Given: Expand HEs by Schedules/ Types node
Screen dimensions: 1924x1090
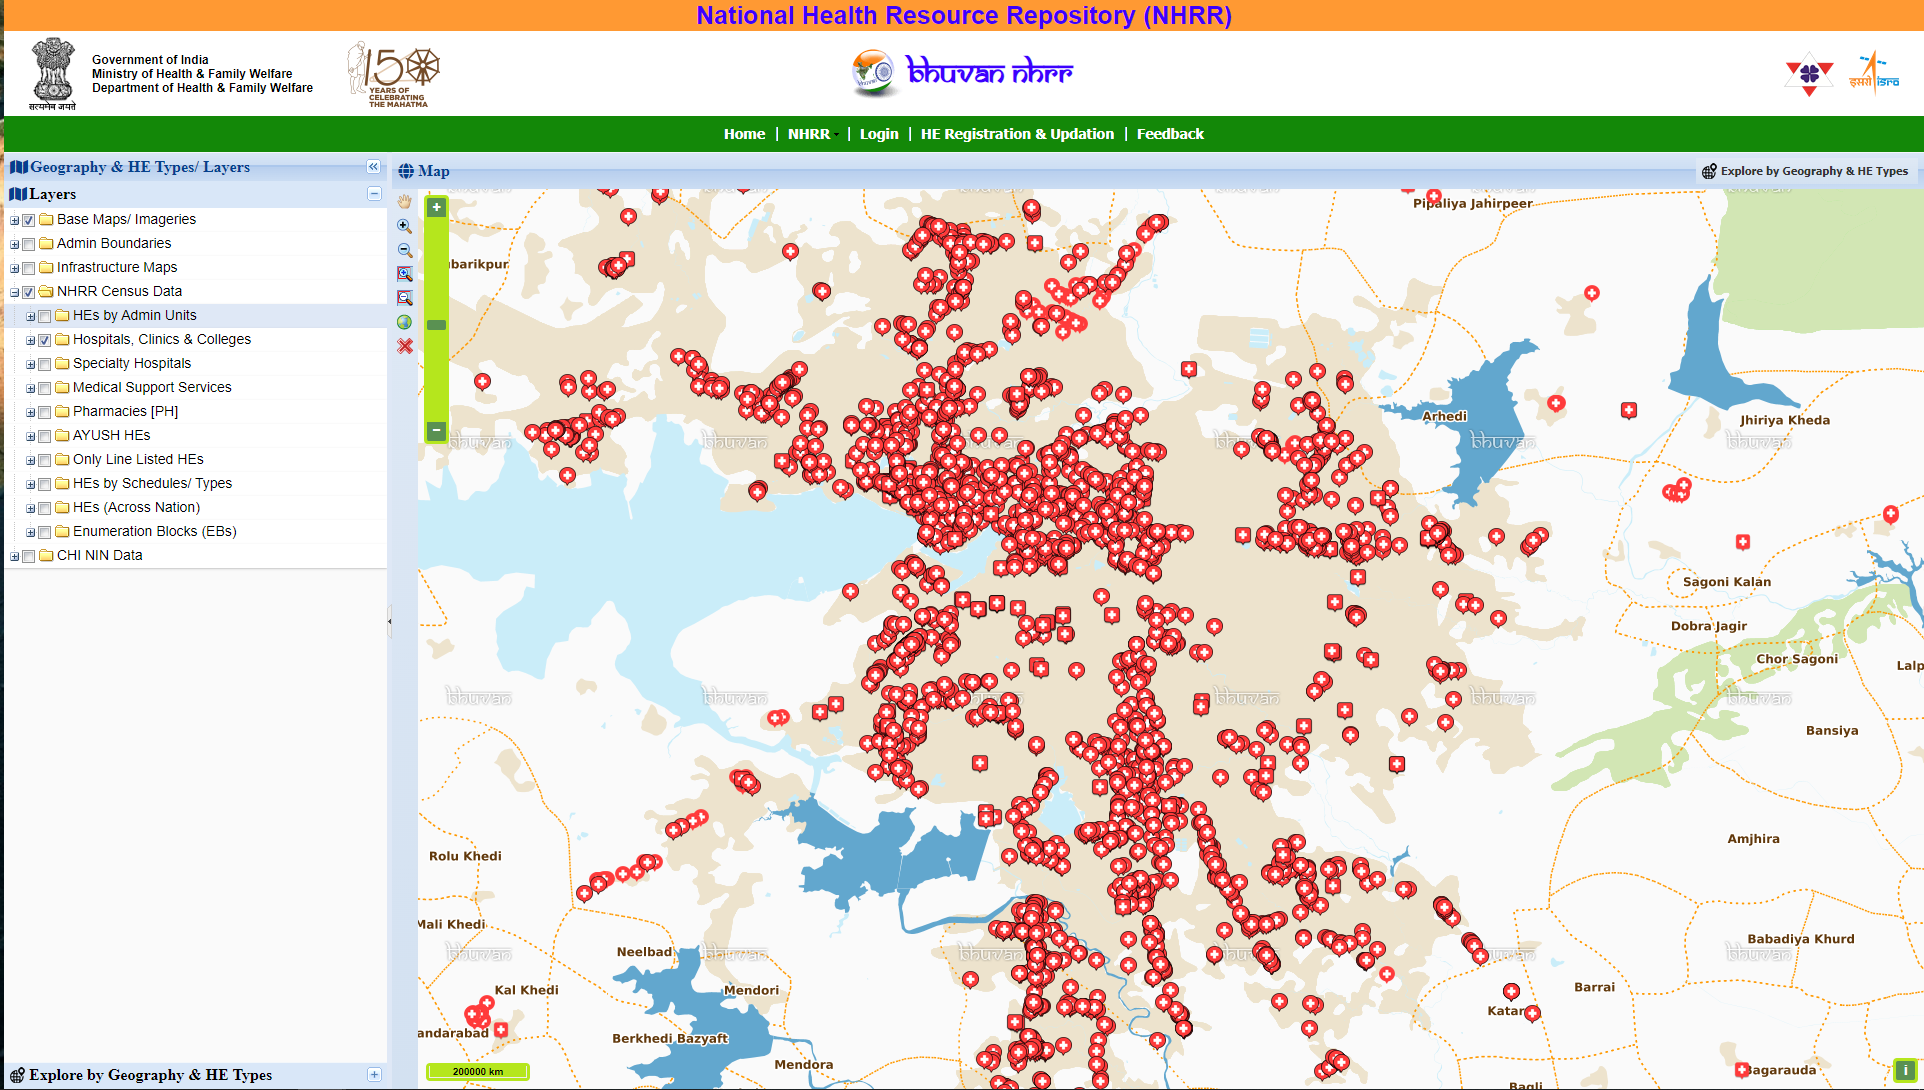Looking at the screenshot, I should point(30,484).
